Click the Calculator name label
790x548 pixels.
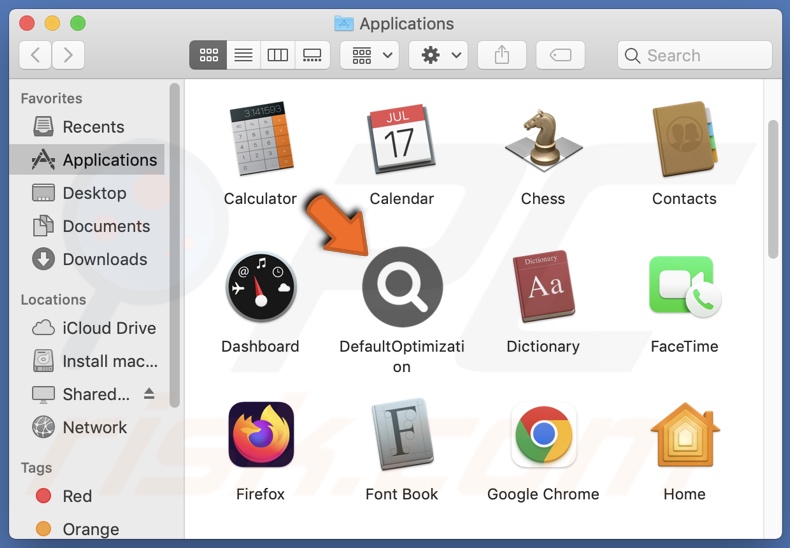[x=260, y=199]
